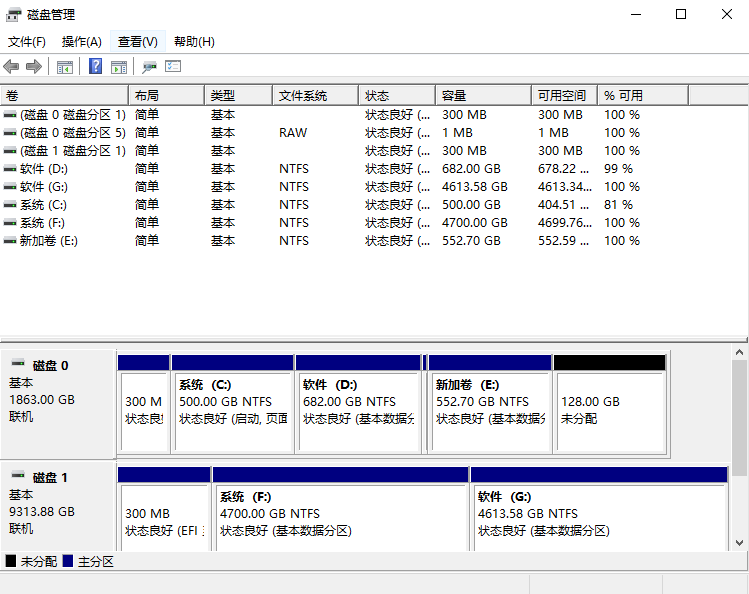Viewport: 749px width, 594px height.
Task: Toggle the console tree pane icon
Action: 65,67
